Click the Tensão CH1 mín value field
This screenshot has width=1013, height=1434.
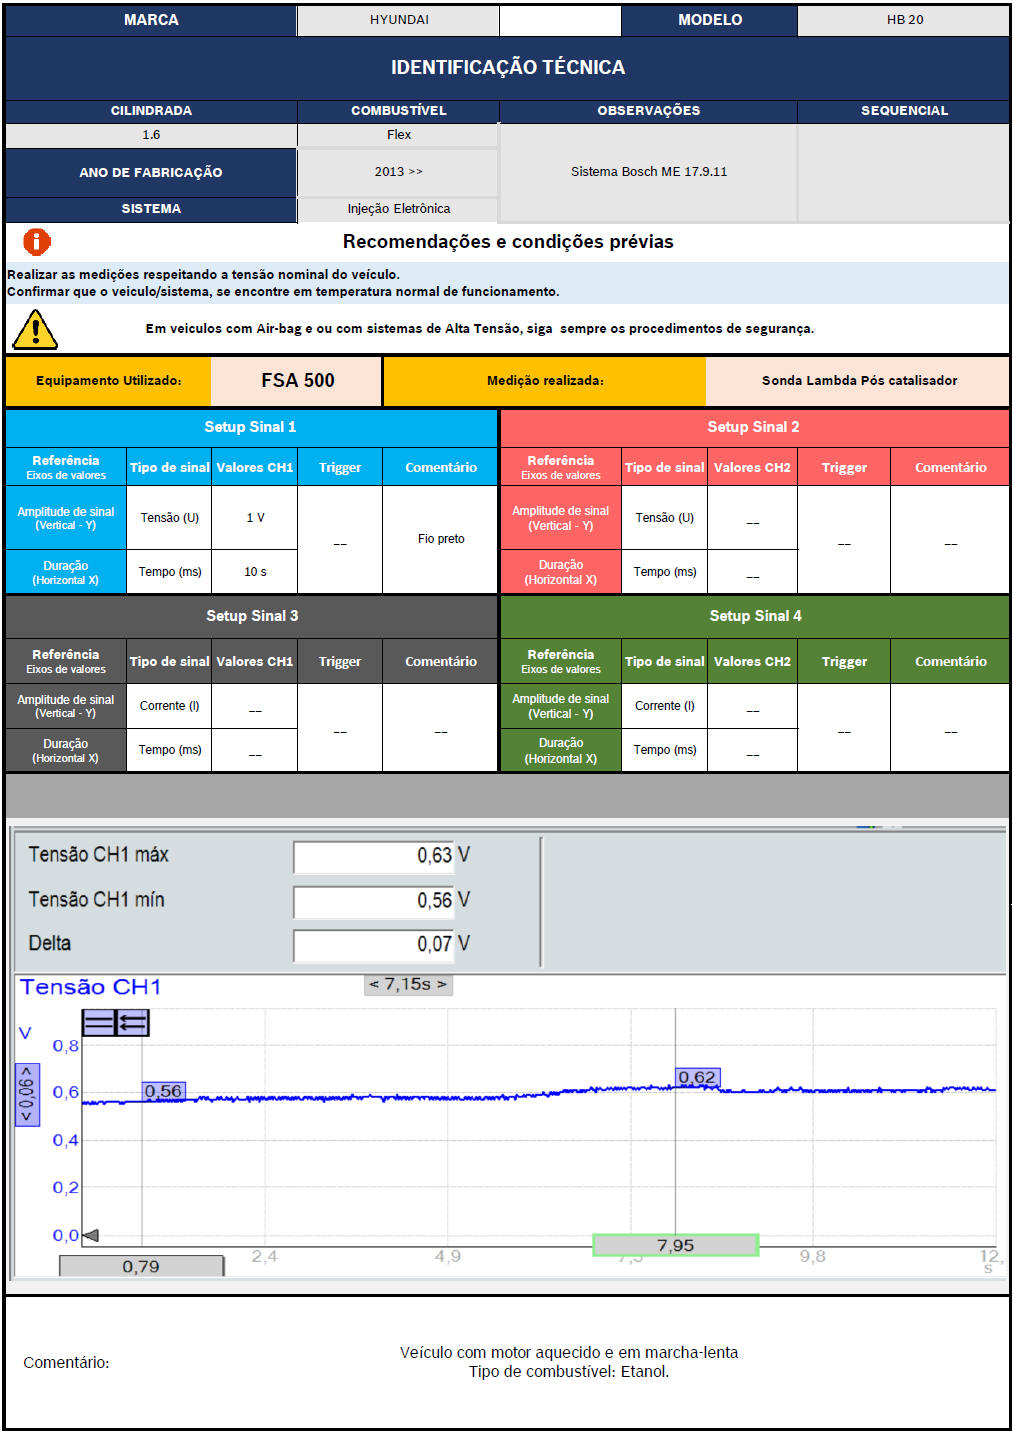373,901
